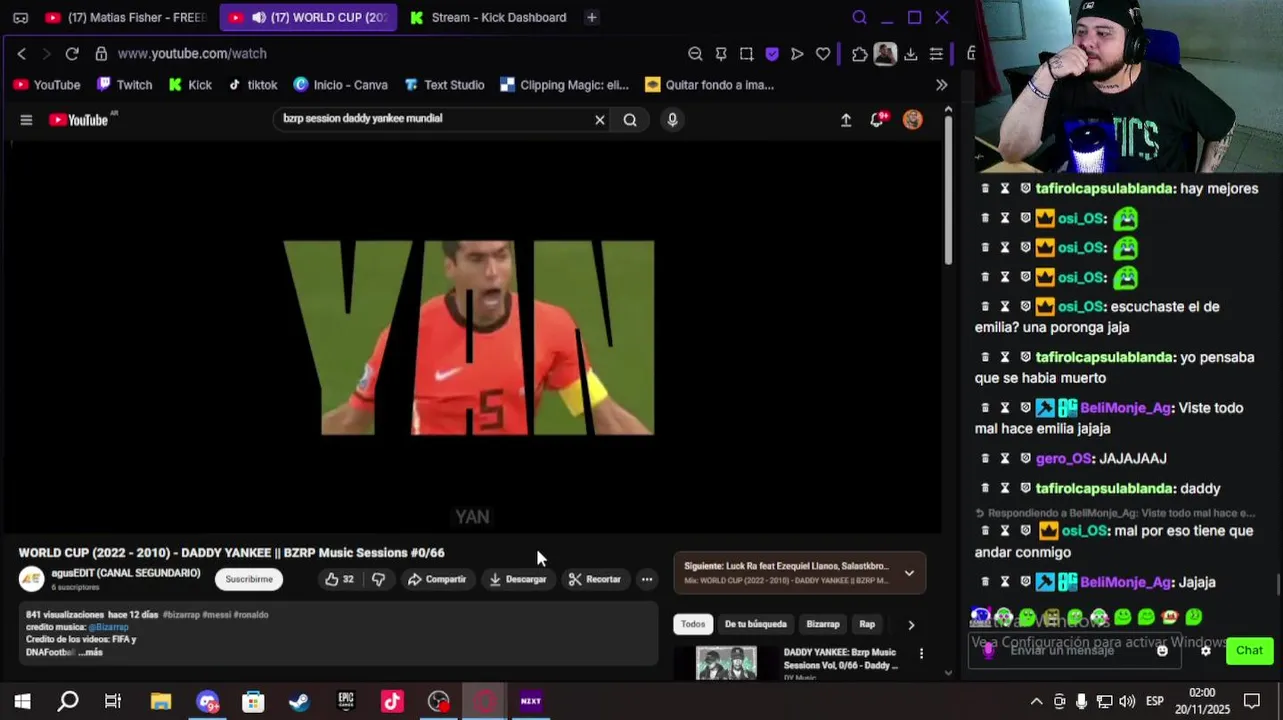This screenshot has height=720, width=1283.
Task: Dislike the video with thumbs down
Action: coord(378,579)
